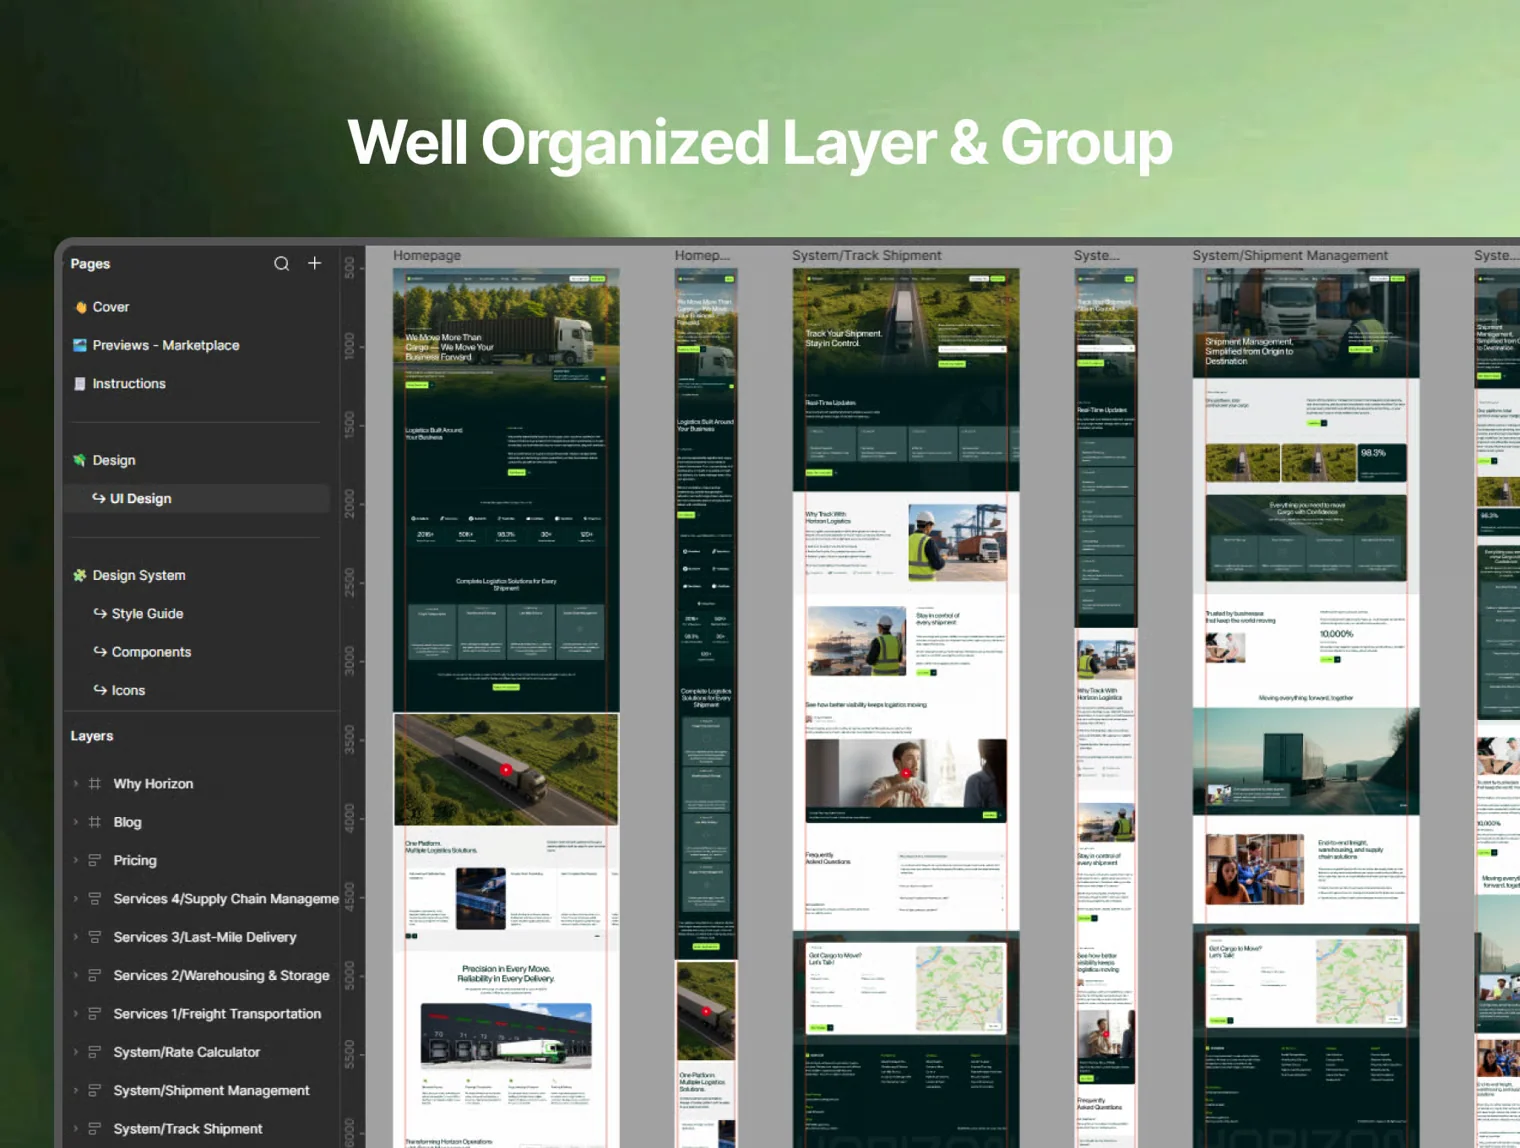This screenshot has width=1520, height=1148.
Task: Click the arrow icon beside Style Guide
Action: (x=100, y=613)
